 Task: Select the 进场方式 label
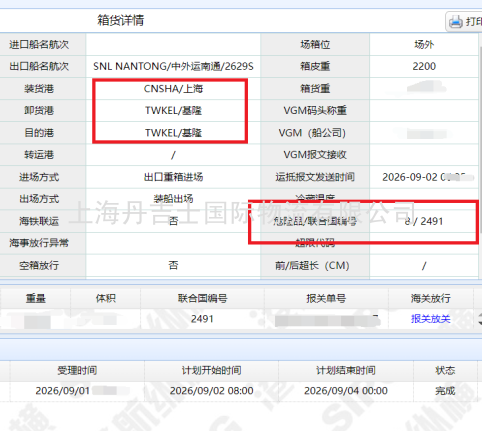tap(39, 177)
